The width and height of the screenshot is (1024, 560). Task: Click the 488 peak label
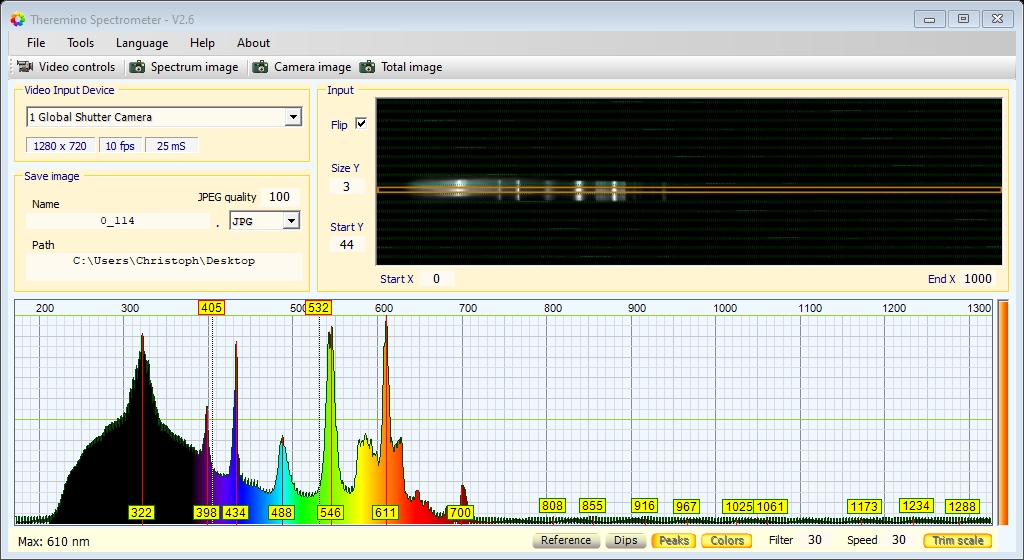coord(281,512)
